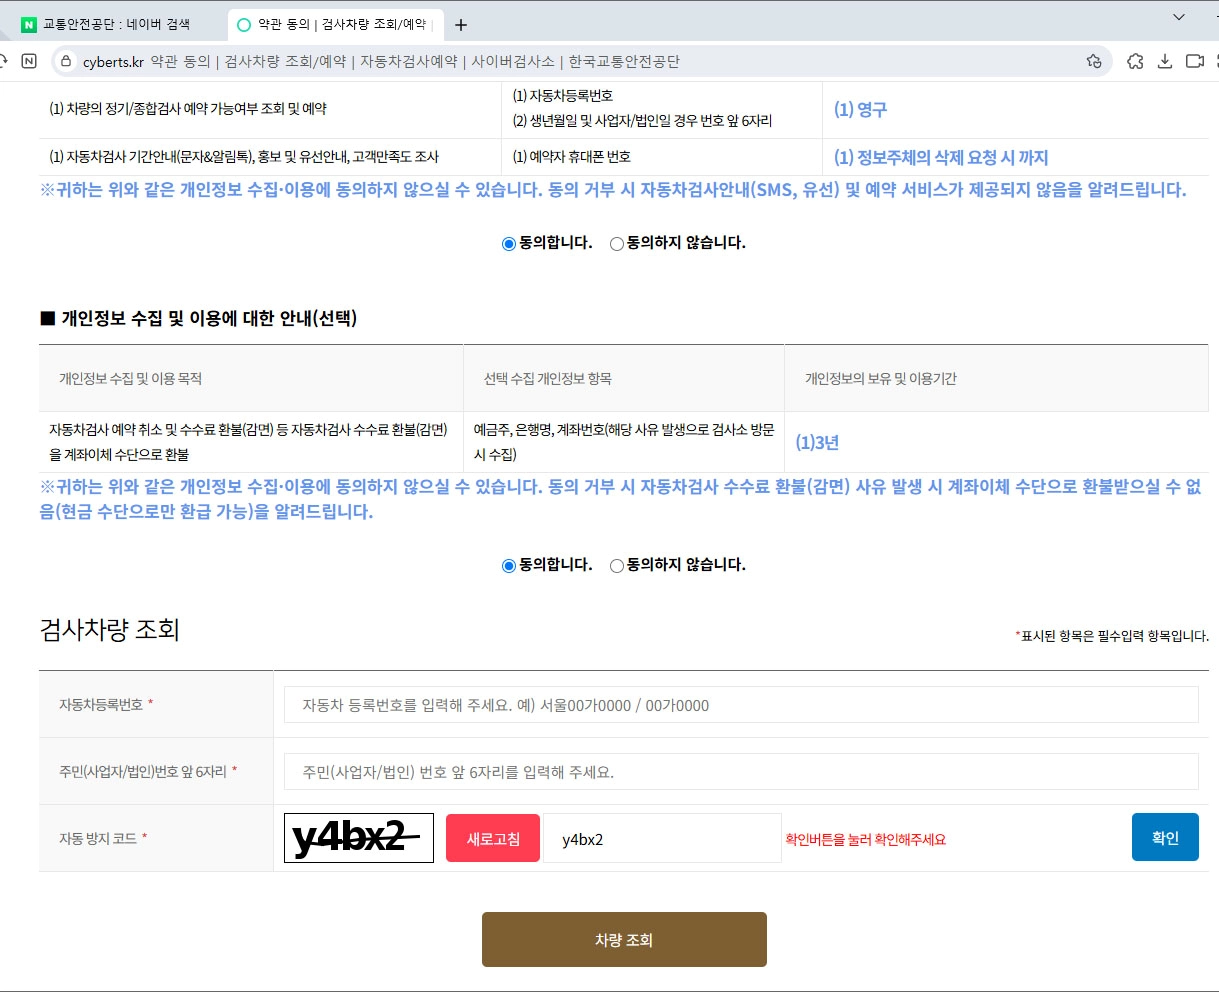
Task: Click the 자동차등록번호 input field
Action: [740, 704]
